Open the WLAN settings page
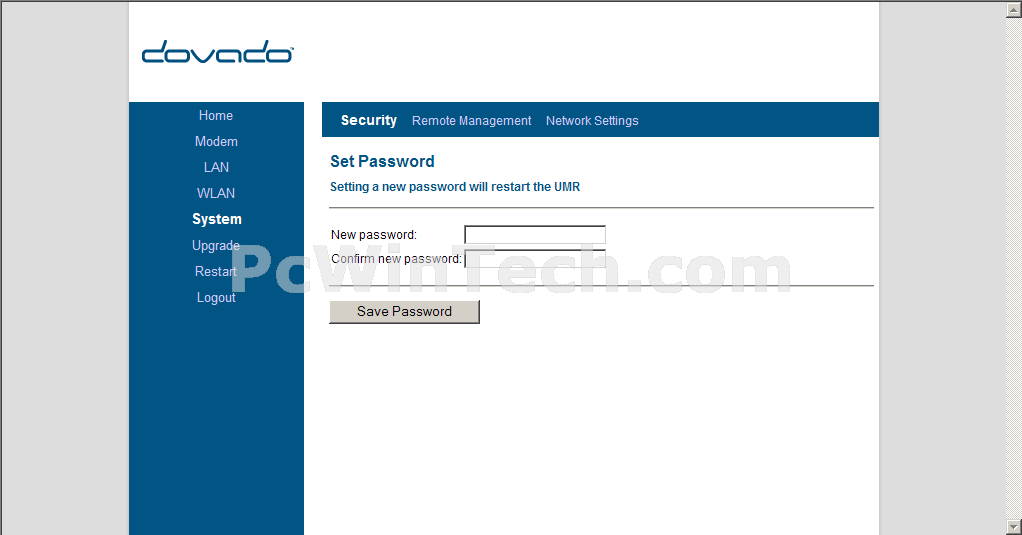Screen dimensions: 1022x535 [216, 194]
